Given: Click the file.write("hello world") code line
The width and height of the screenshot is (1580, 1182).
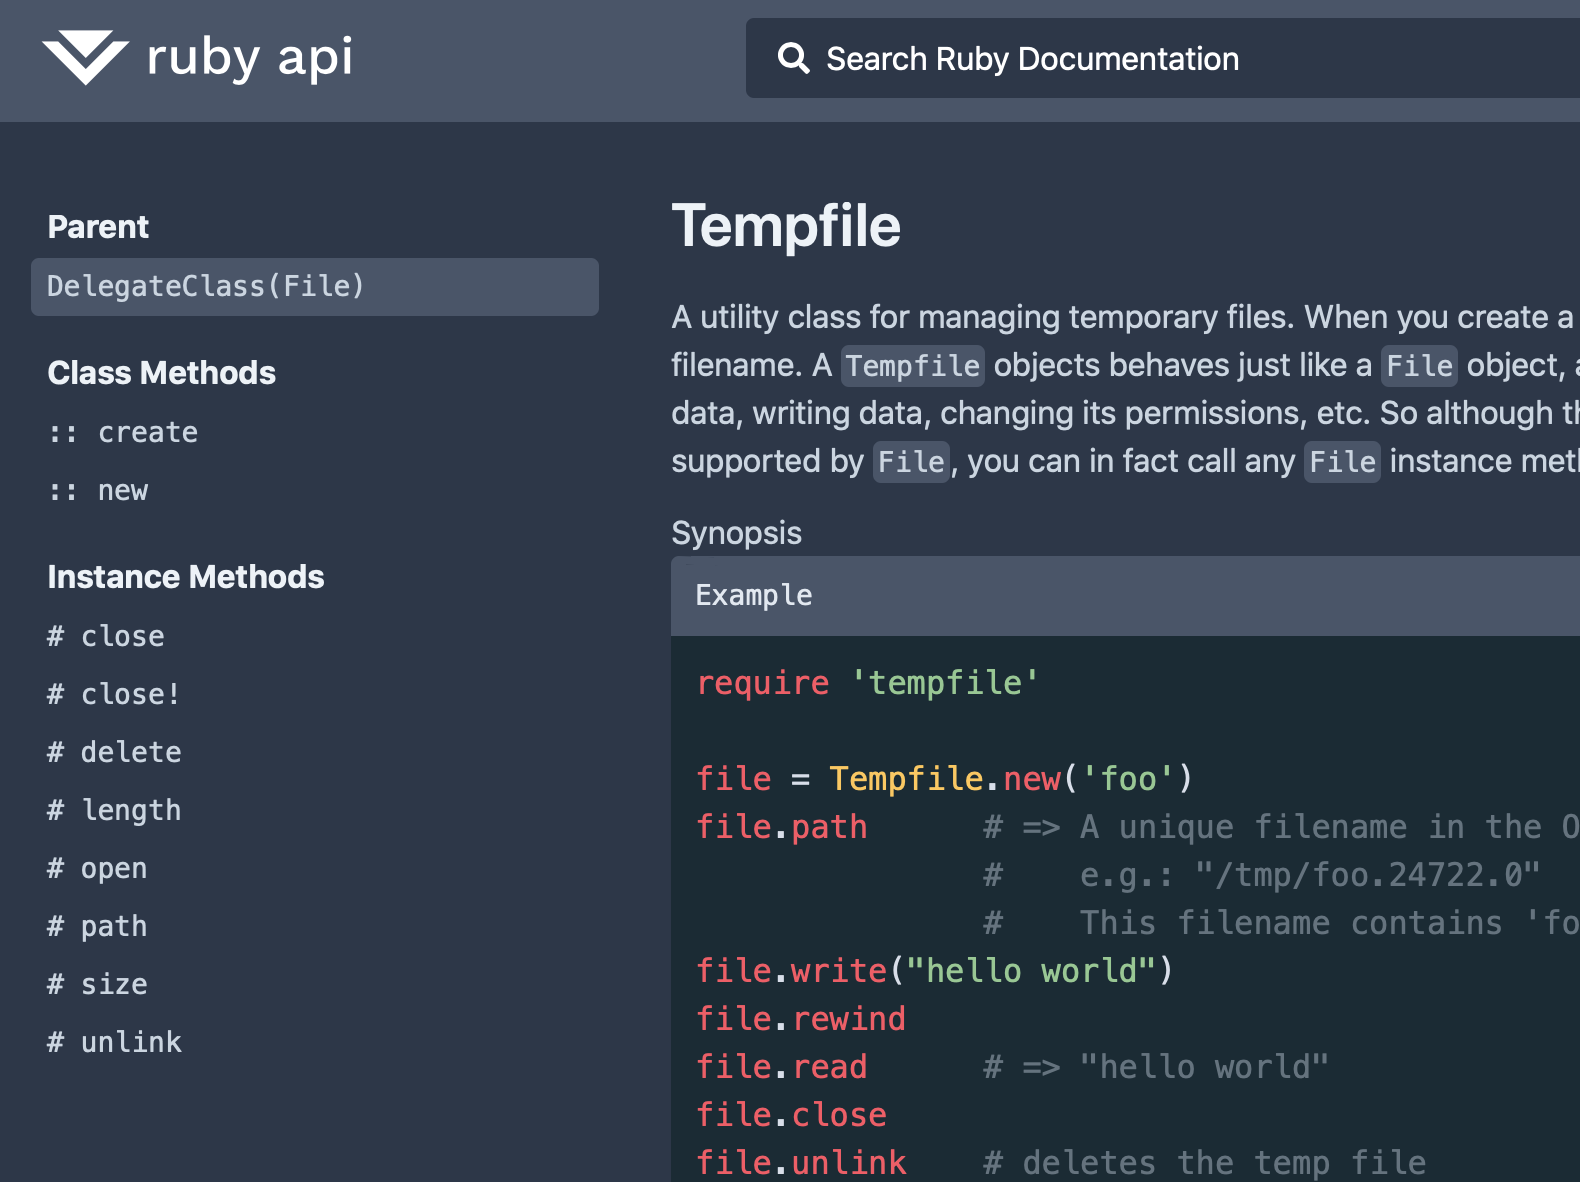Looking at the screenshot, I should pos(934,971).
